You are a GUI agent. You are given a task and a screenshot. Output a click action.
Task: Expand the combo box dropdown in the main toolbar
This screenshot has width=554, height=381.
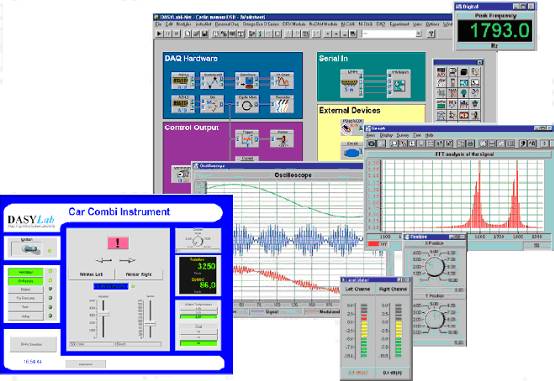(419, 34)
